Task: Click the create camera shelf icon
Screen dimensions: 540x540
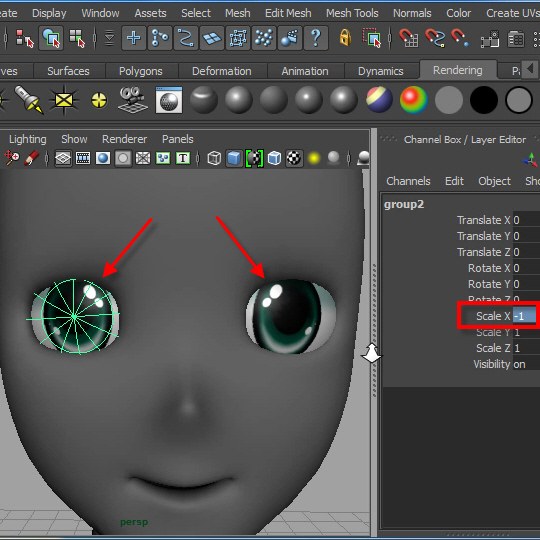Action: click(133, 100)
